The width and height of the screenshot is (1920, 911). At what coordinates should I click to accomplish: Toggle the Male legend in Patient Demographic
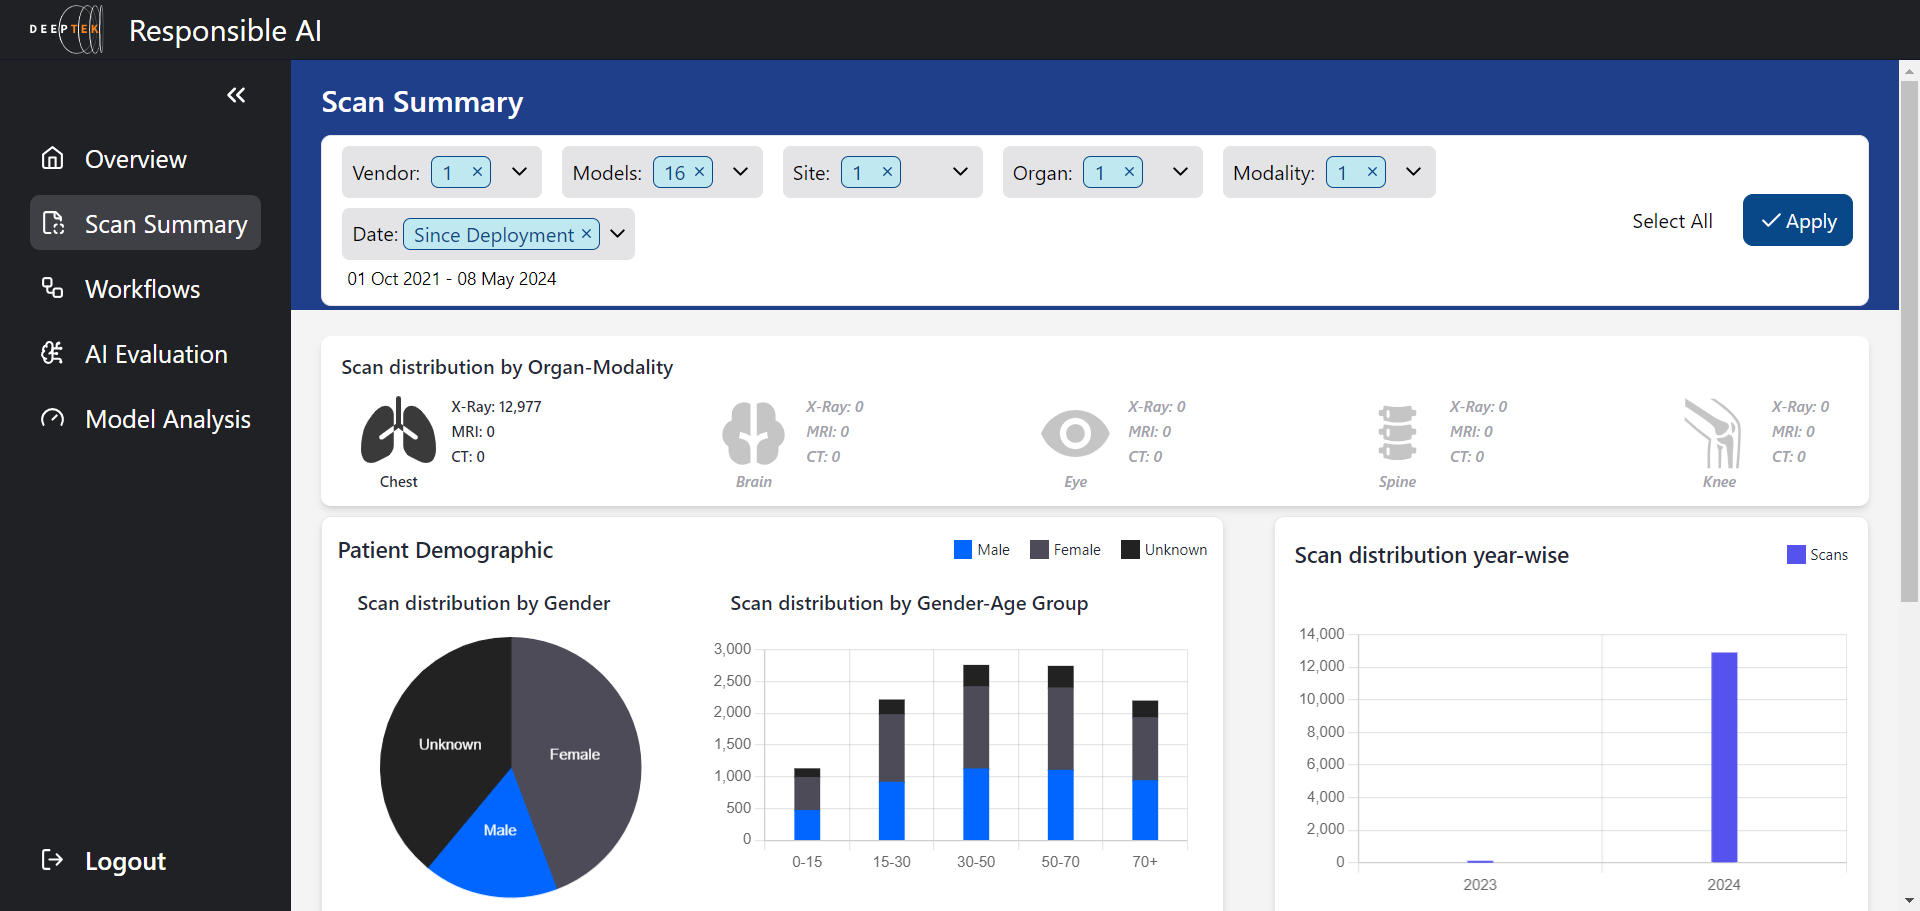982,549
